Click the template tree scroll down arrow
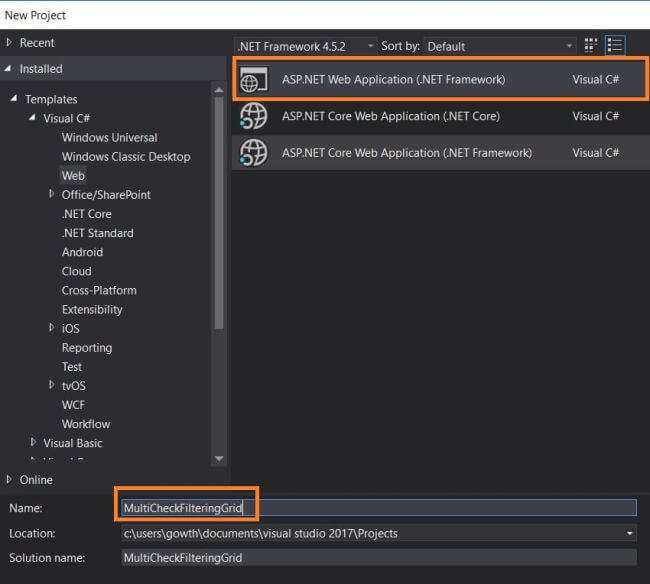 pos(219,459)
